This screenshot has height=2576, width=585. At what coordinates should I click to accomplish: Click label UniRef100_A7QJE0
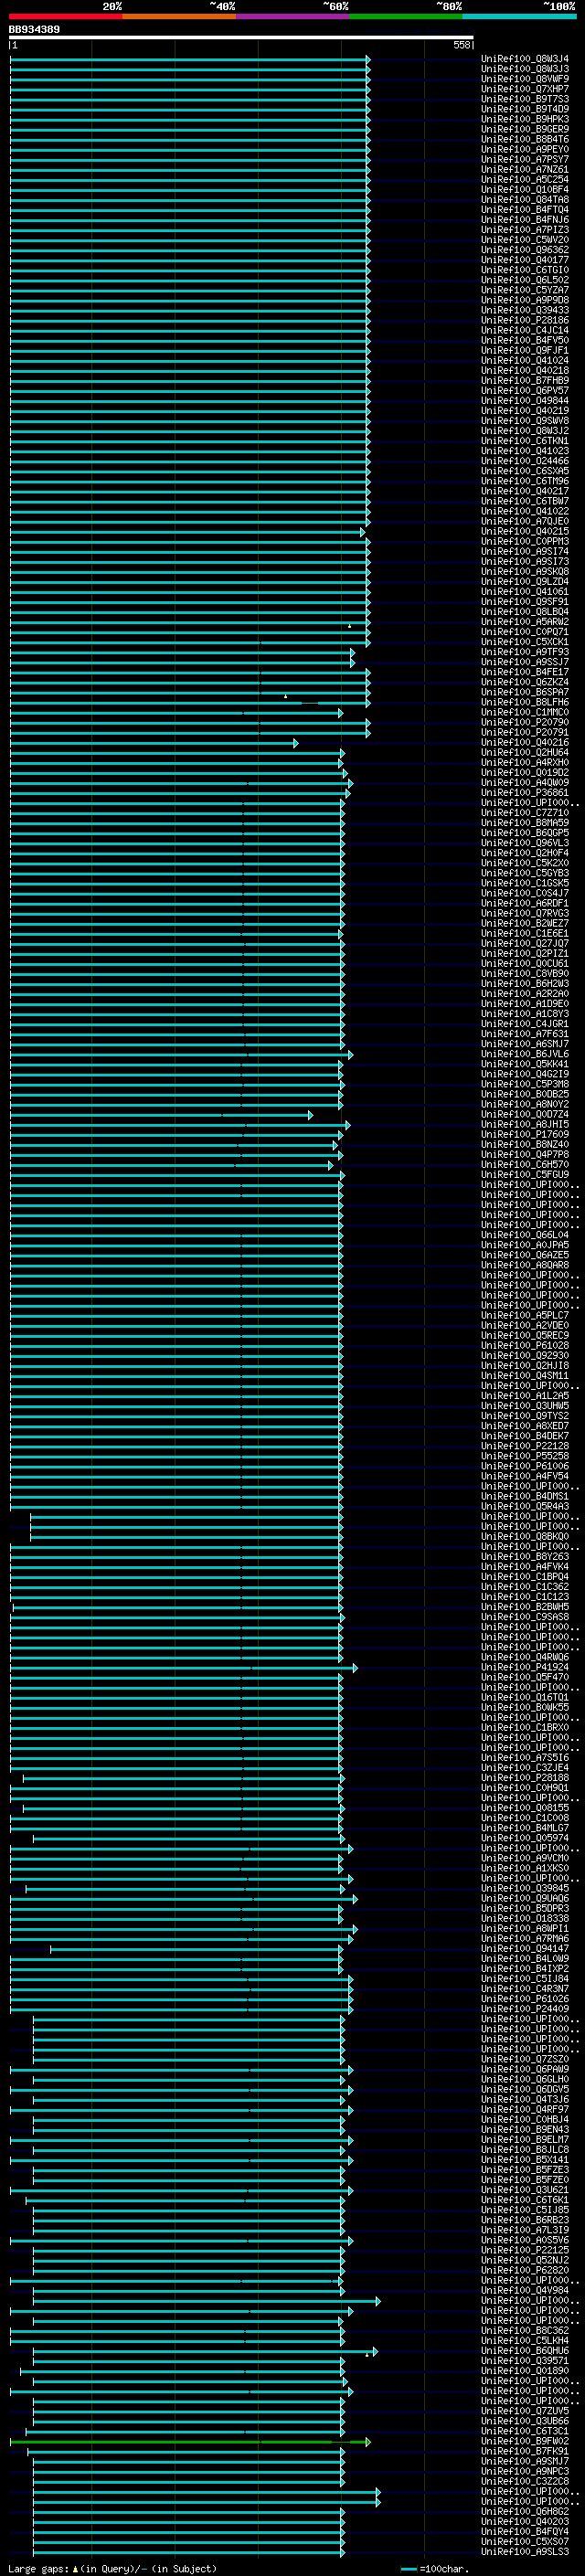(x=525, y=522)
